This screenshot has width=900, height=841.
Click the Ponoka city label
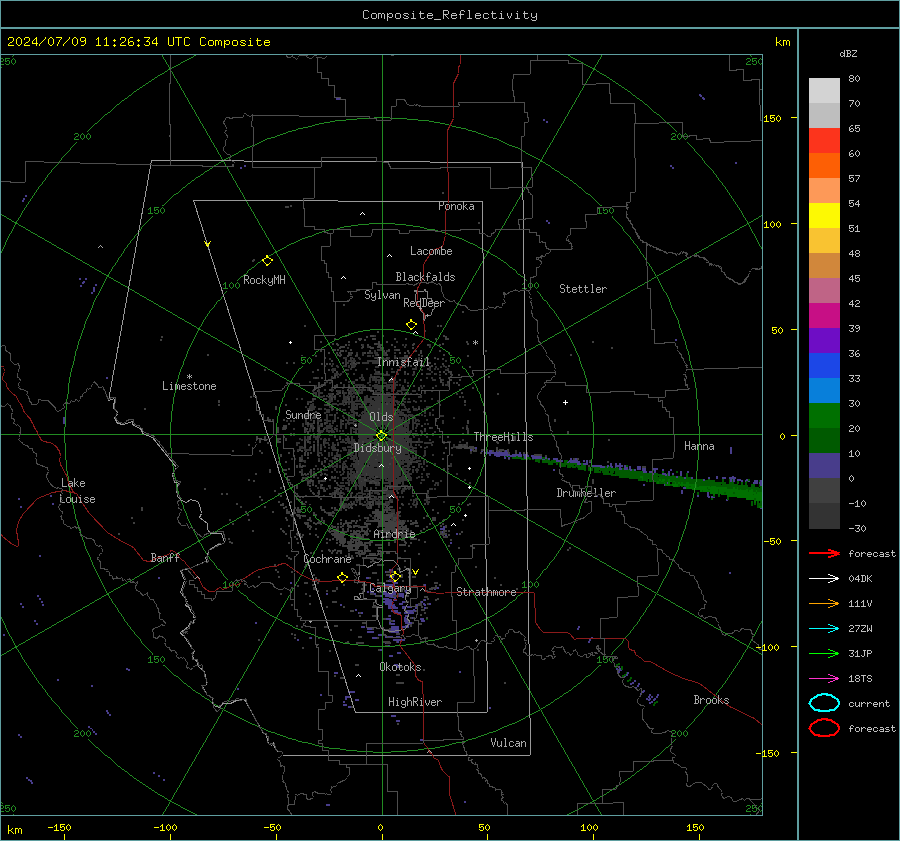(456, 206)
